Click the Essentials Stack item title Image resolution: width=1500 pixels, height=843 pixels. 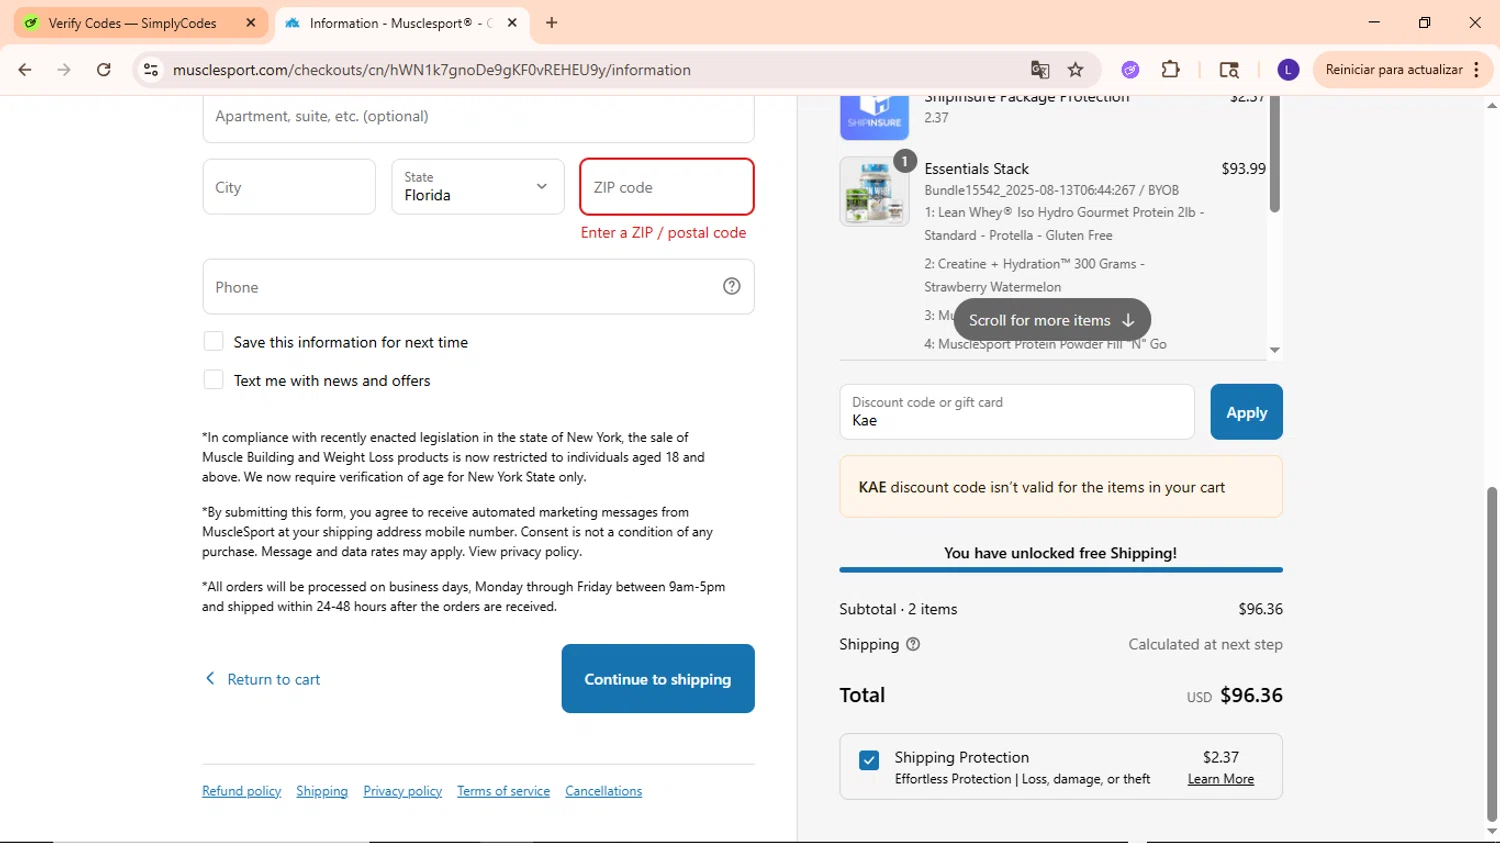click(977, 169)
